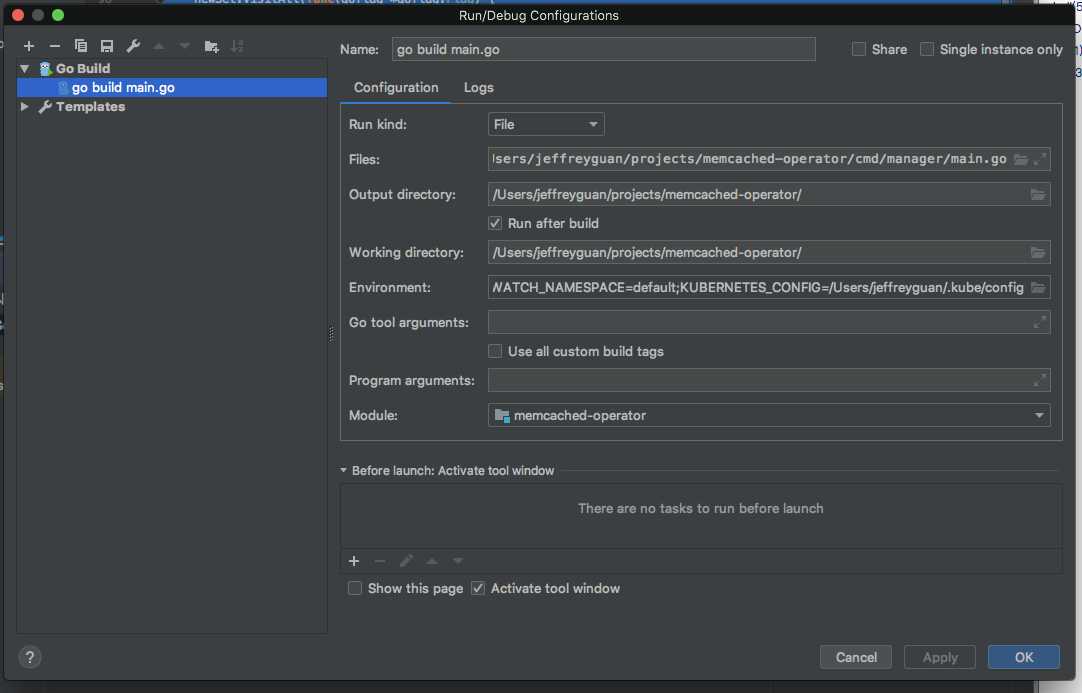Browse for Working directory folder
This screenshot has width=1082, height=693.
pyautogui.click(x=1038, y=253)
